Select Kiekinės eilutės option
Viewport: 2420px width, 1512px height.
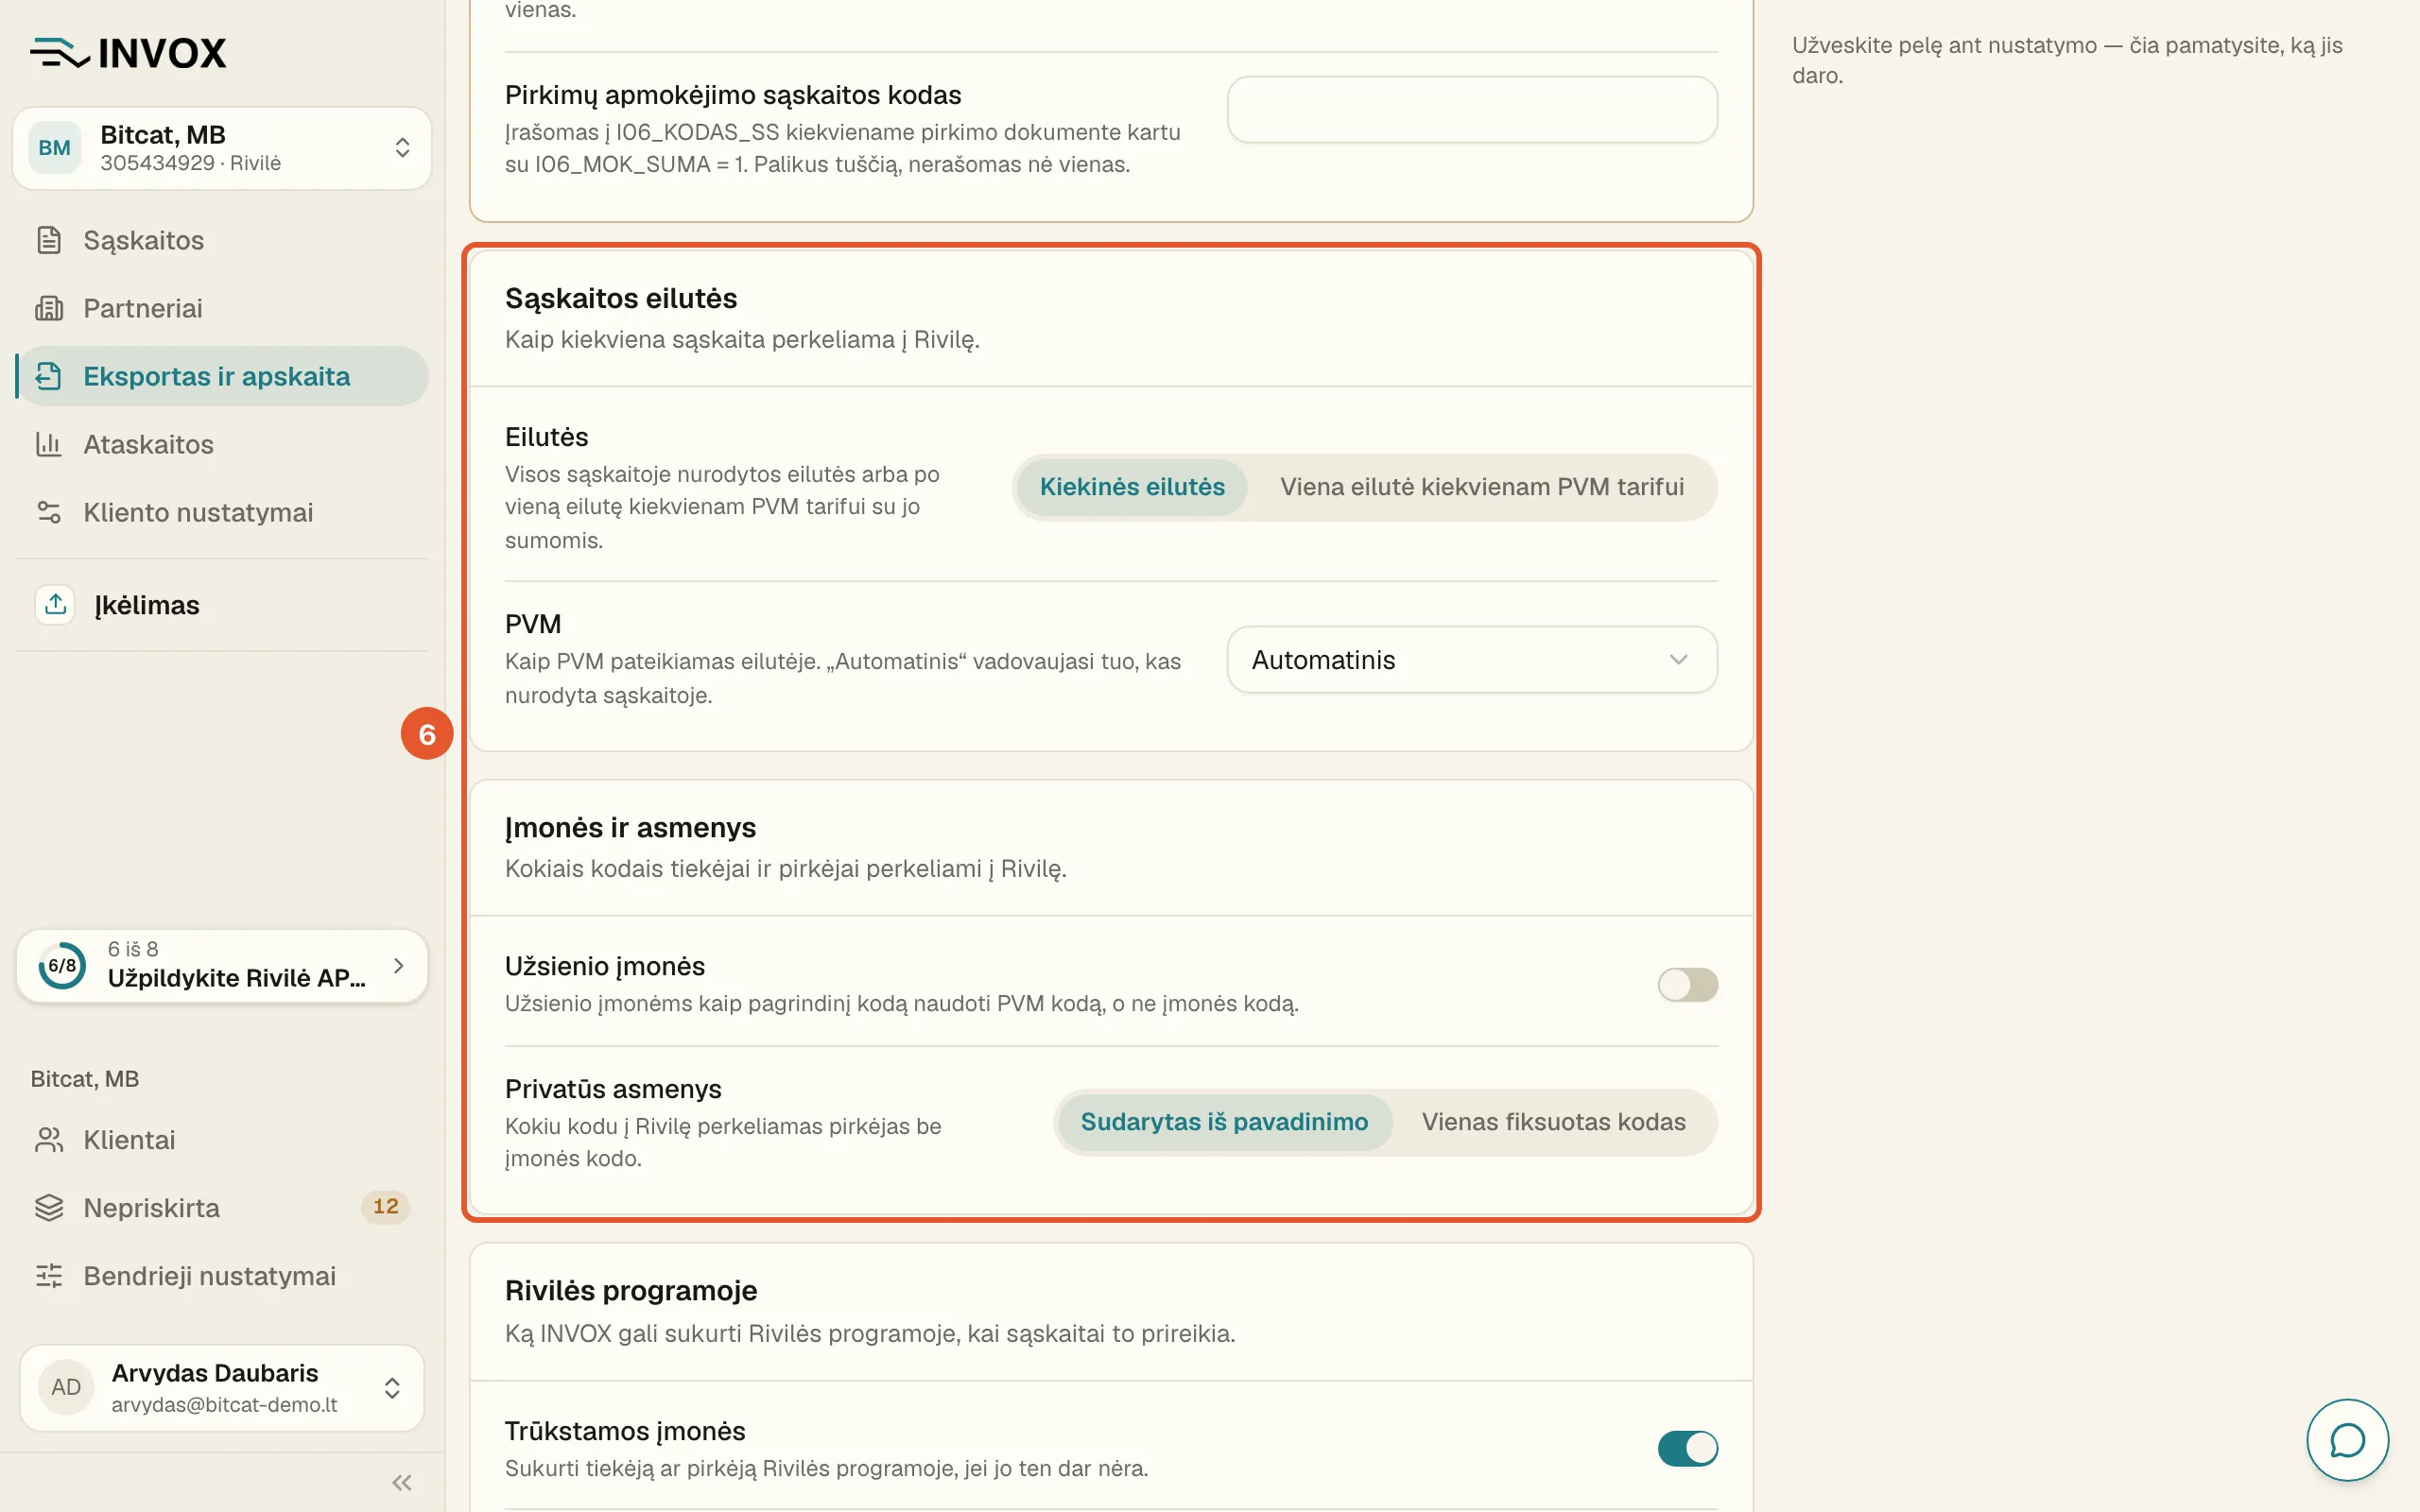pyautogui.click(x=1132, y=487)
